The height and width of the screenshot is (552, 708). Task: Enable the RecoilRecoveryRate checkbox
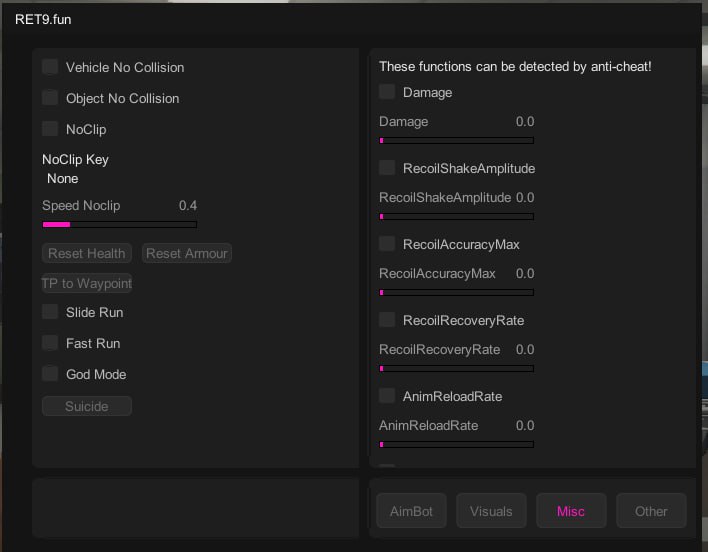(387, 320)
